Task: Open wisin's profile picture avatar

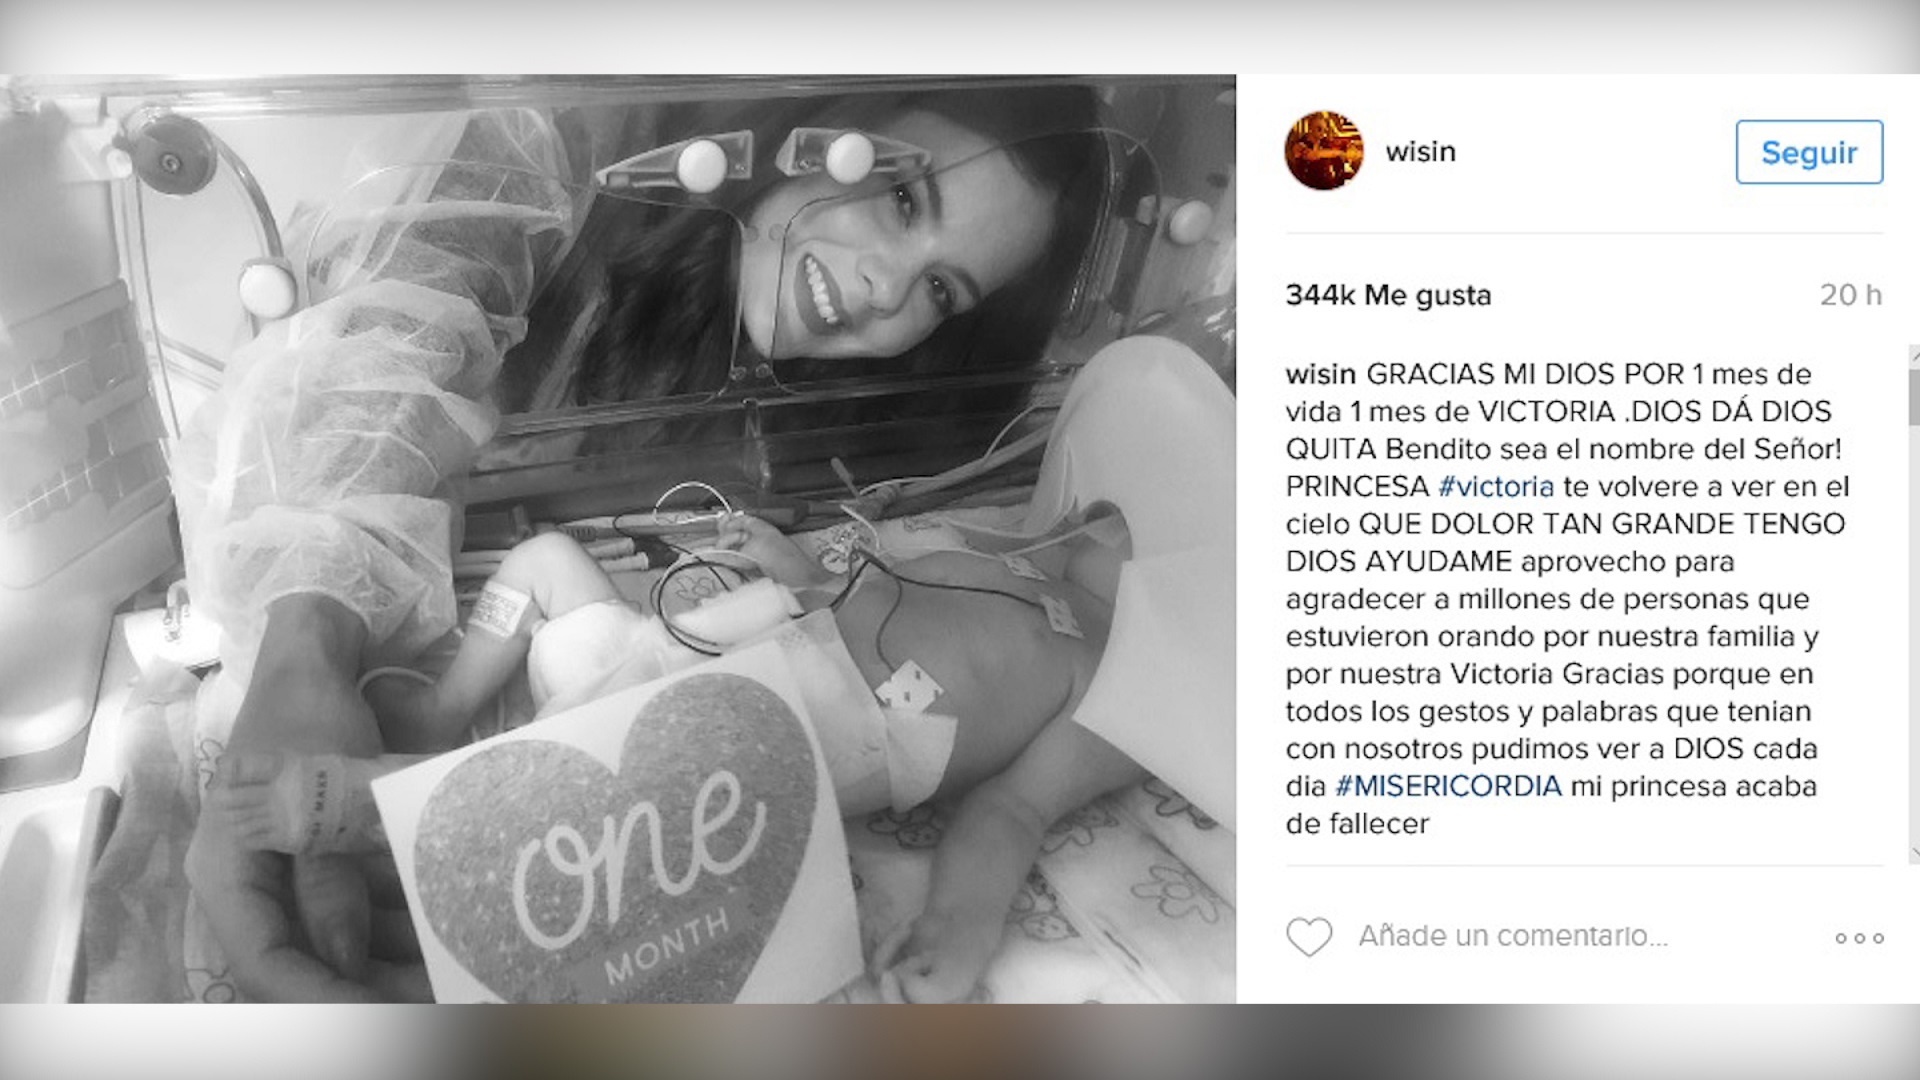Action: tap(1323, 151)
